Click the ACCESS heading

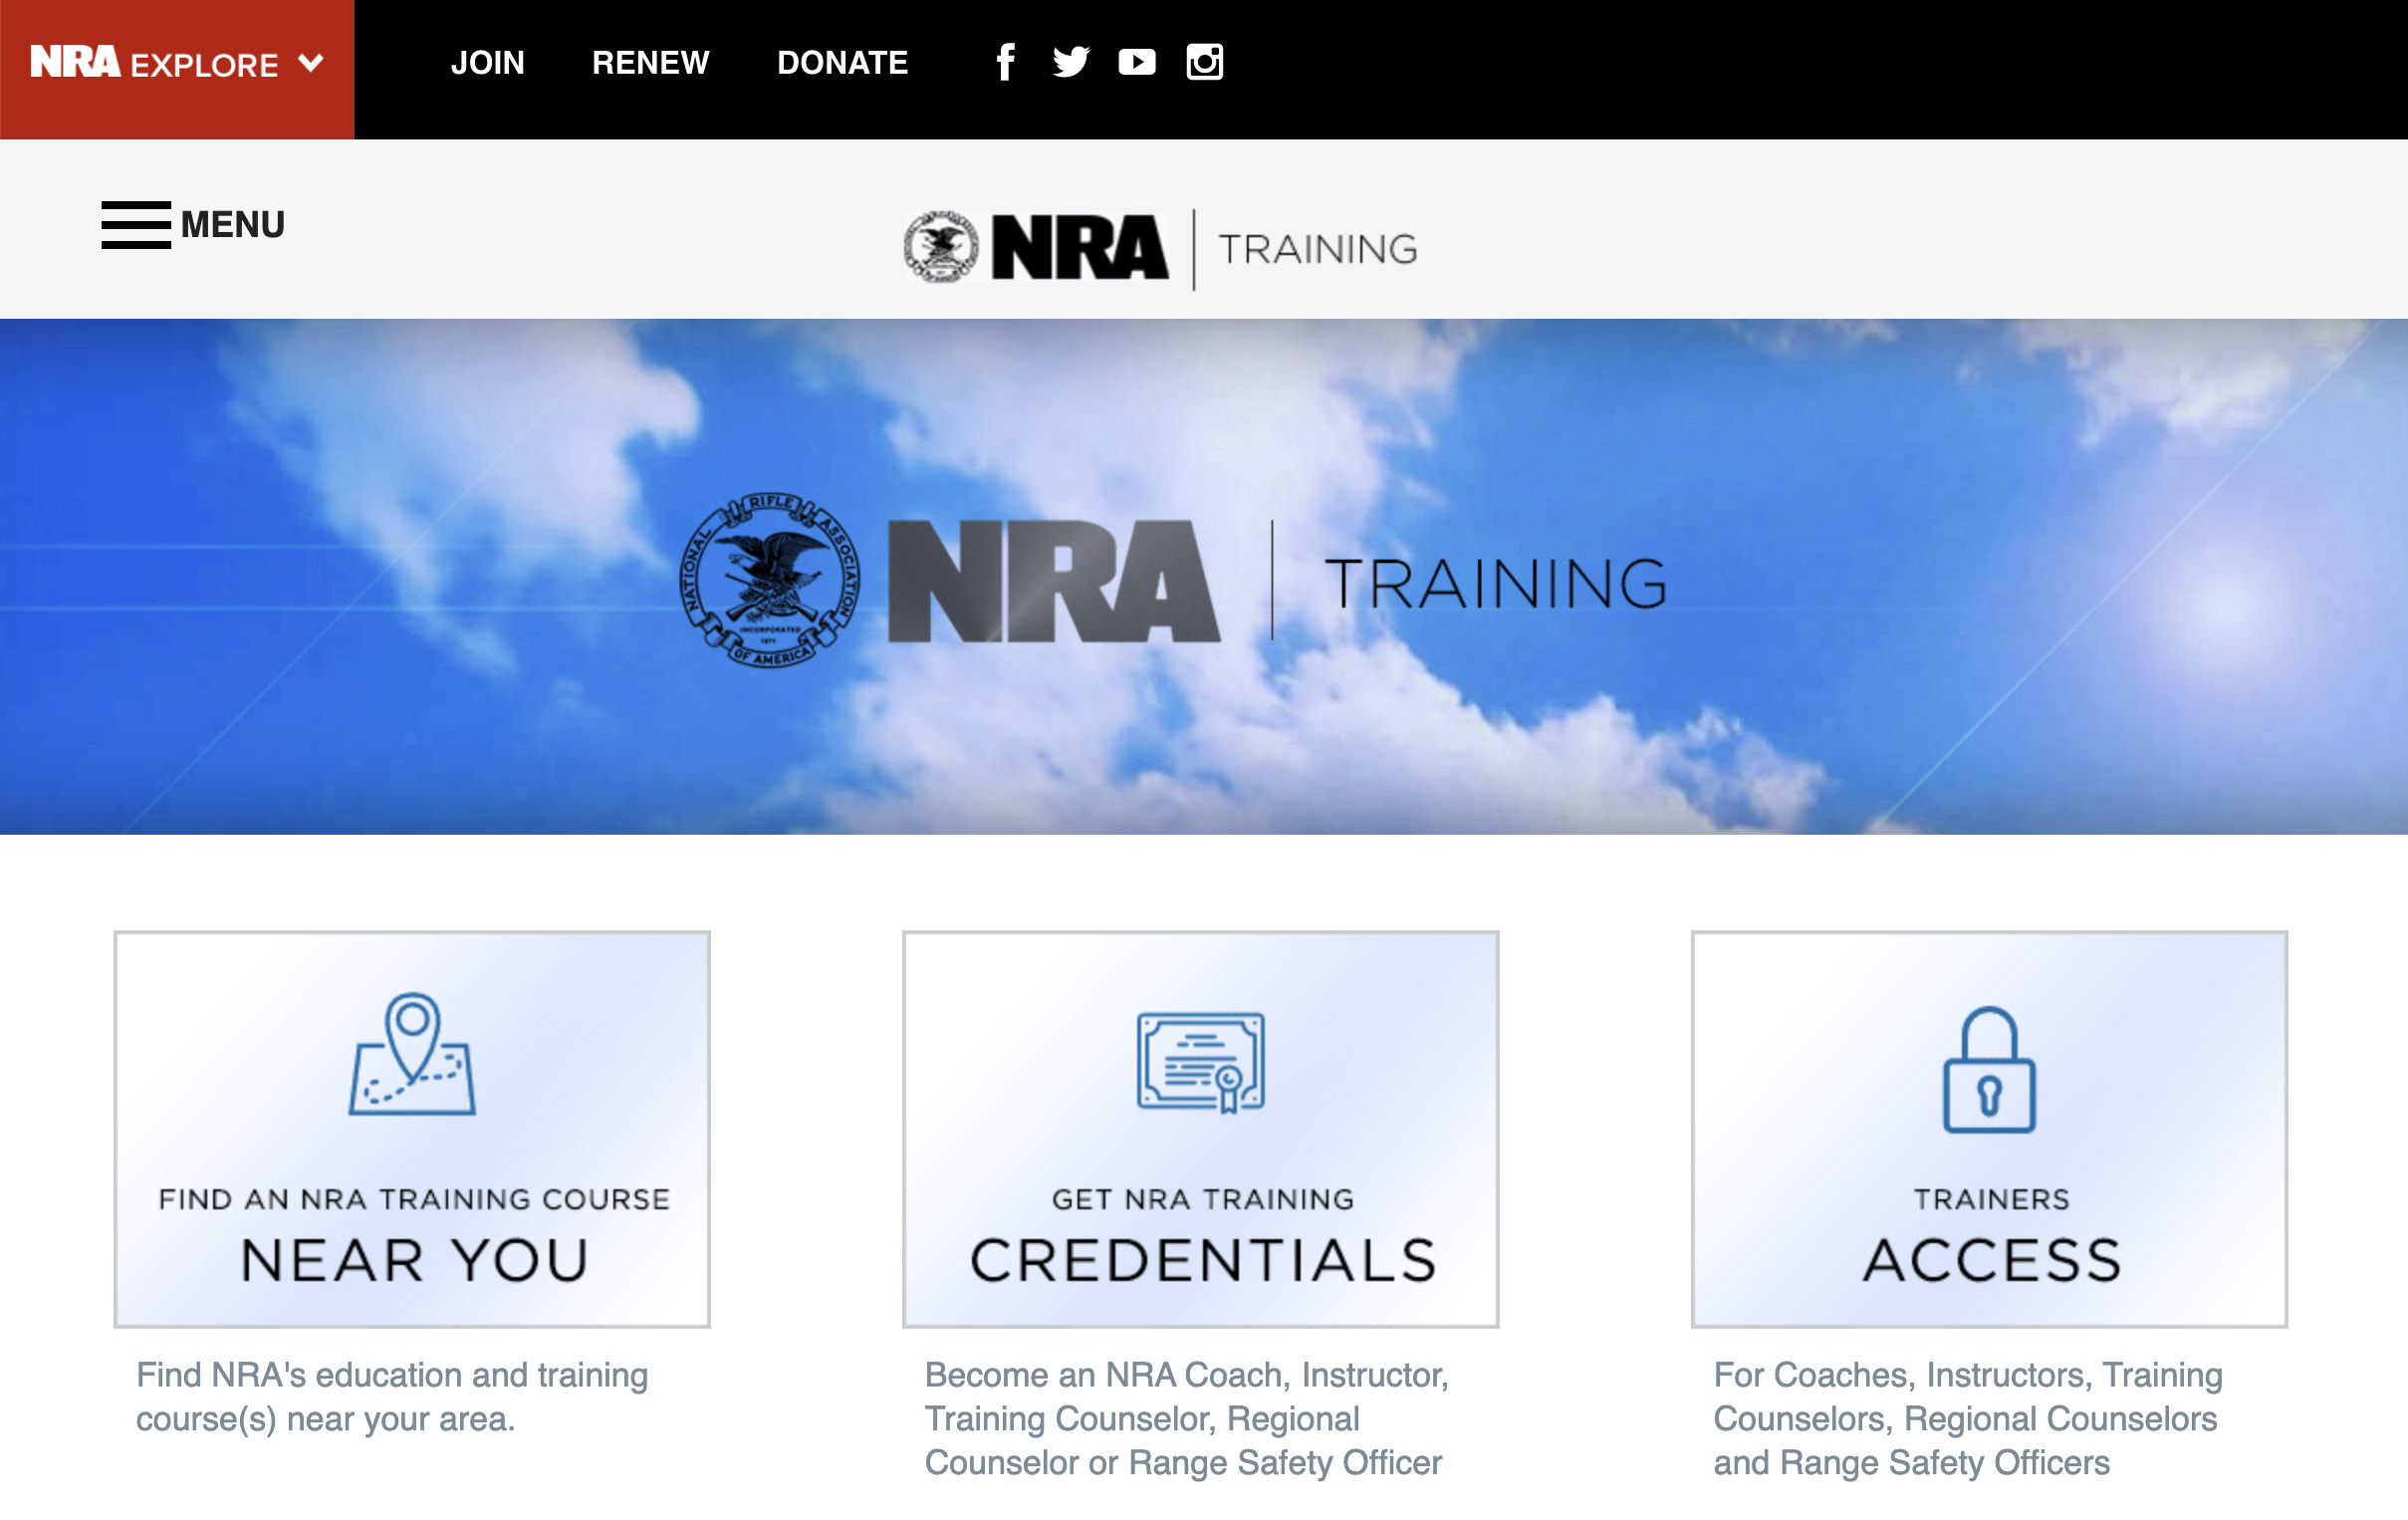1991,1260
